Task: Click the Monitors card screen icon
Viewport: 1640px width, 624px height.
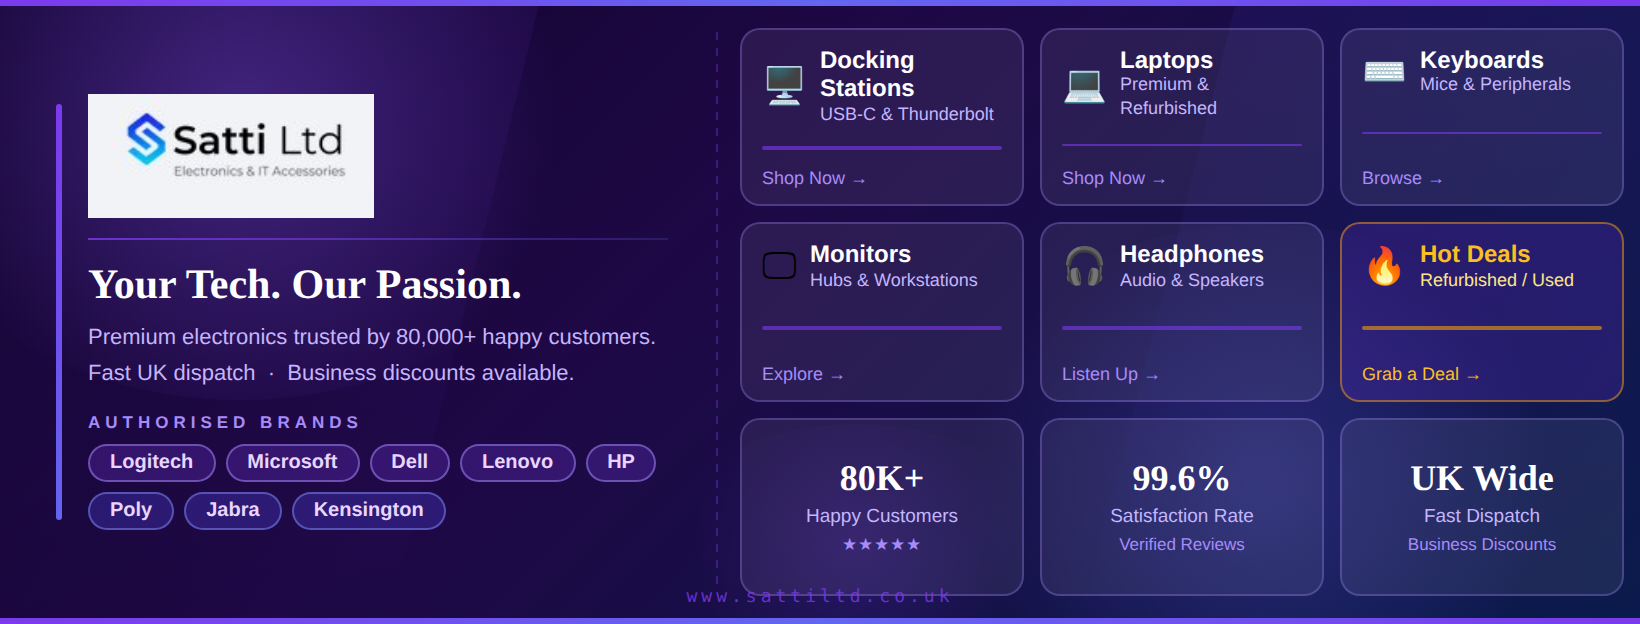Action: 779,266
